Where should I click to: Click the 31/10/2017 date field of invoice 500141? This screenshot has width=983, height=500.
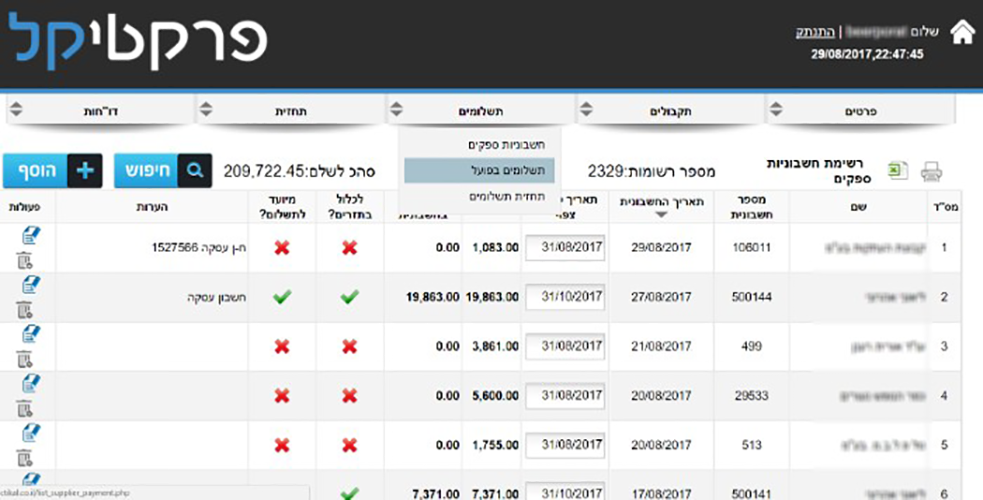(x=565, y=492)
